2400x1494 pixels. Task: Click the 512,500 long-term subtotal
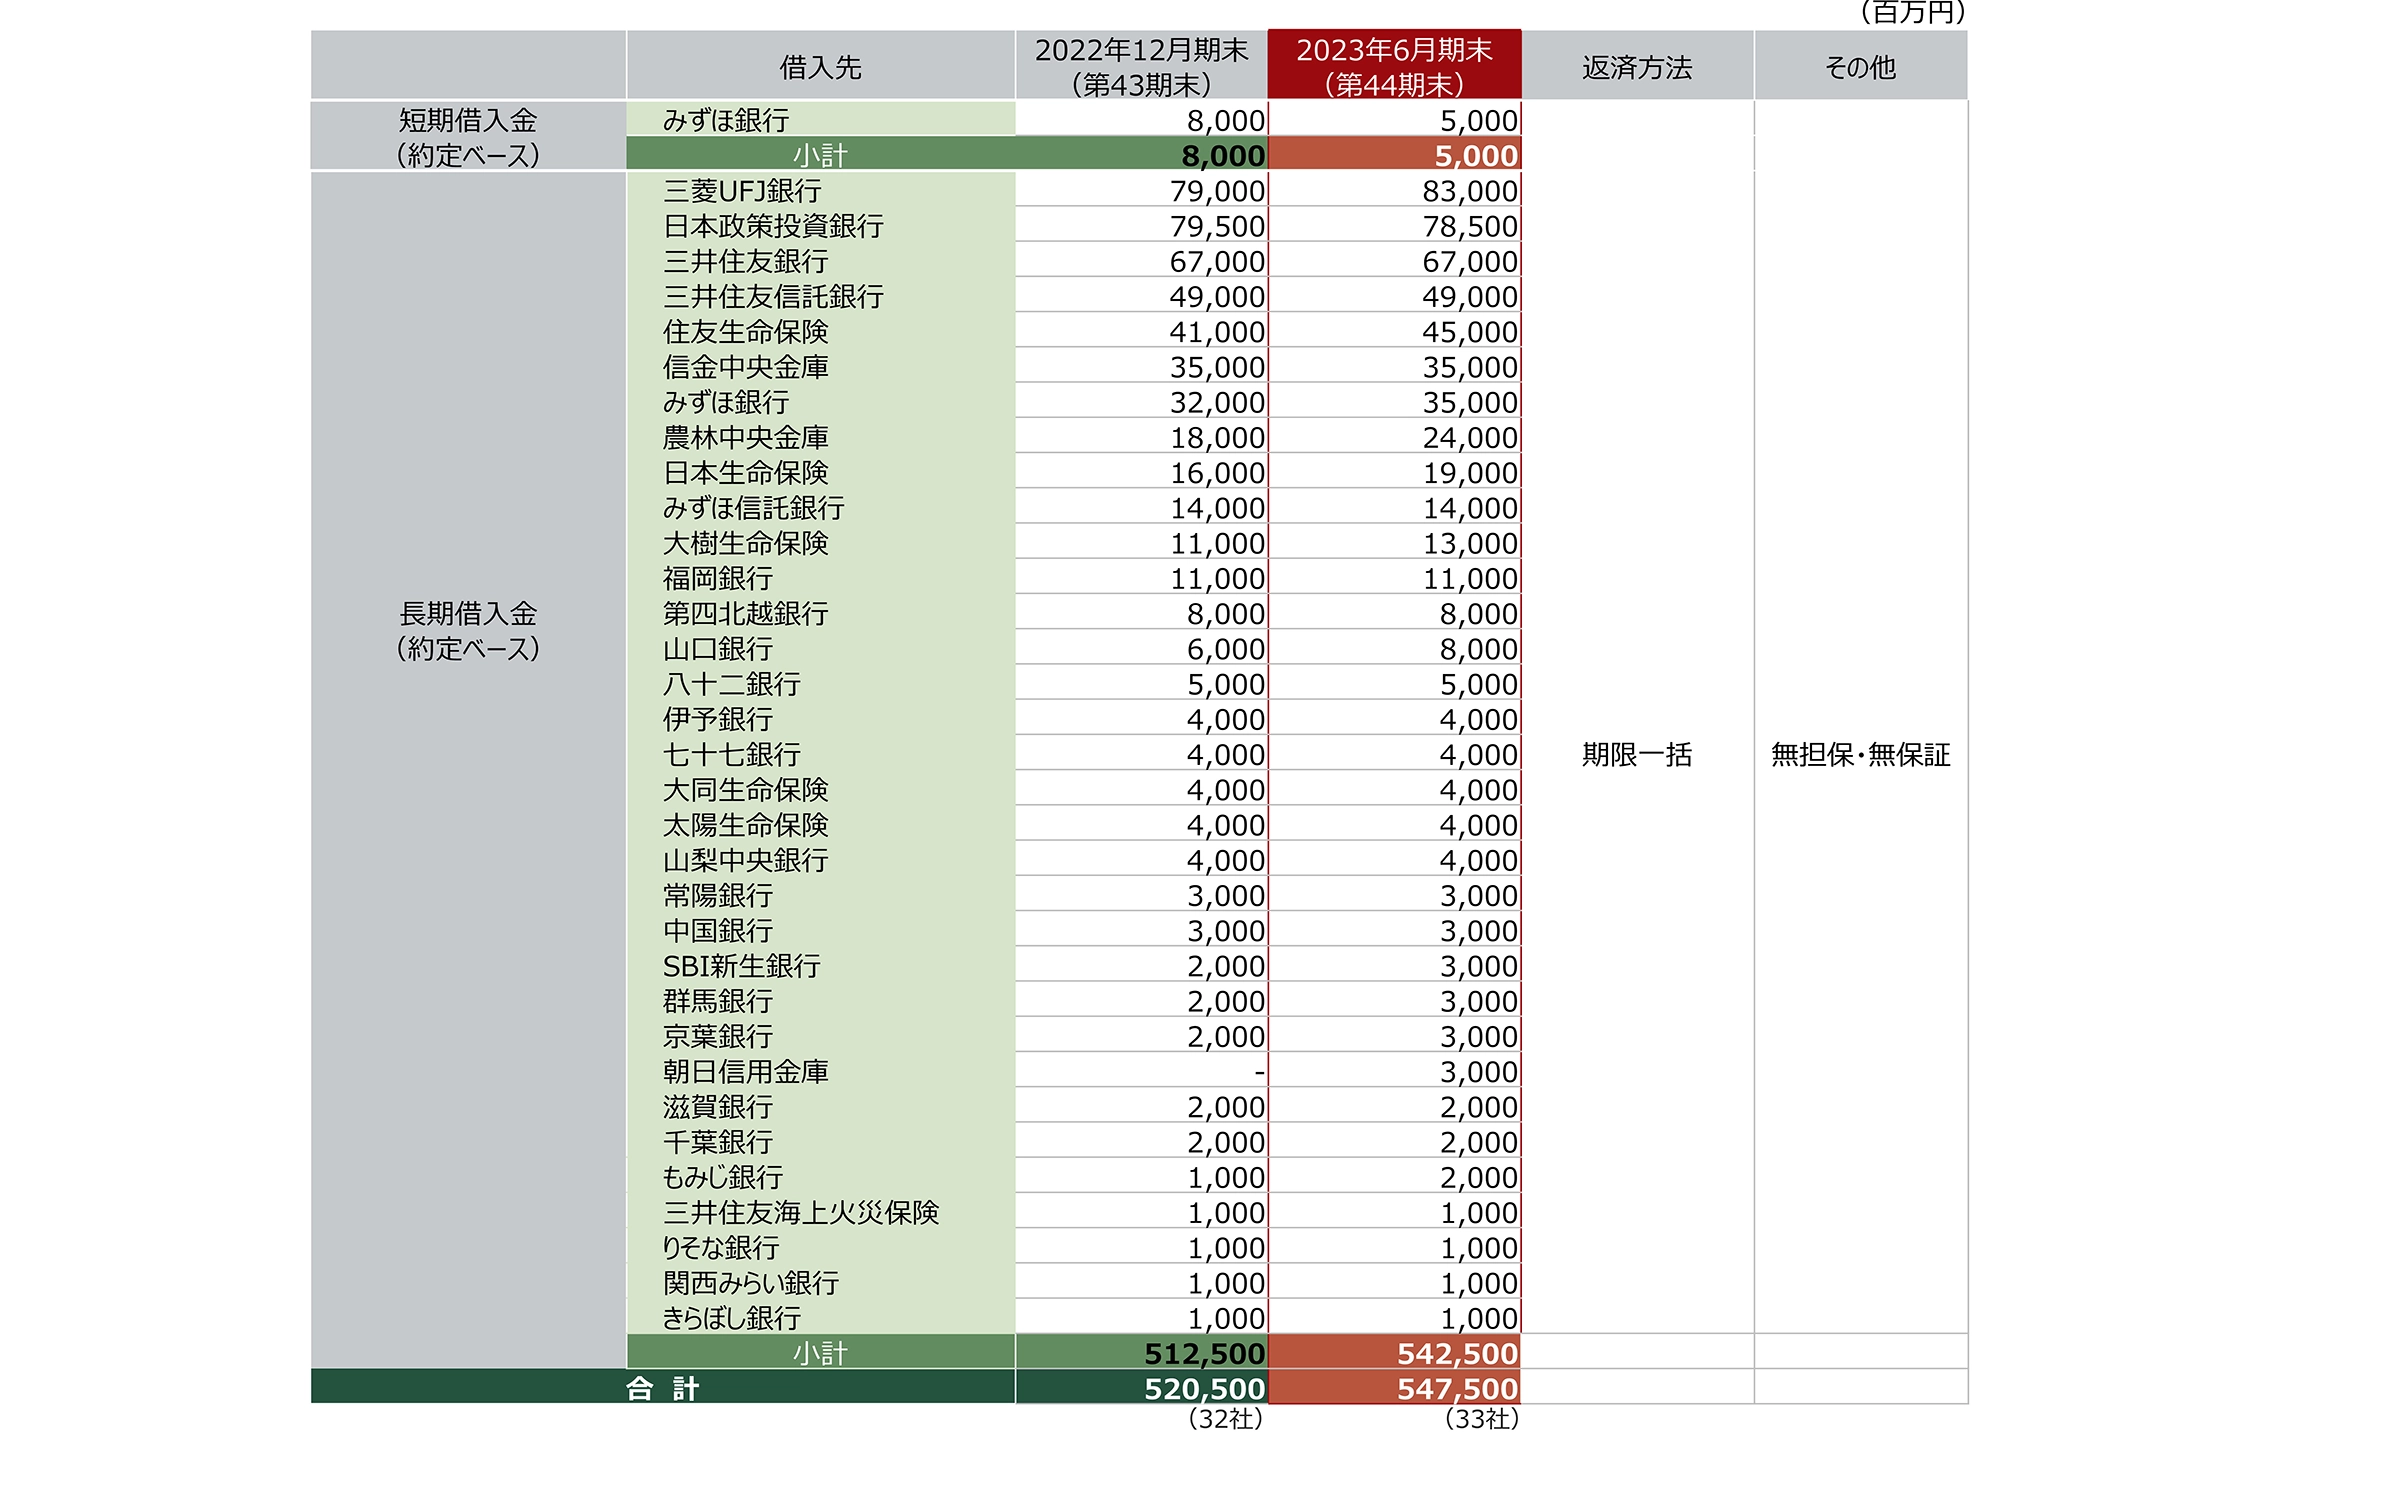(1205, 1354)
